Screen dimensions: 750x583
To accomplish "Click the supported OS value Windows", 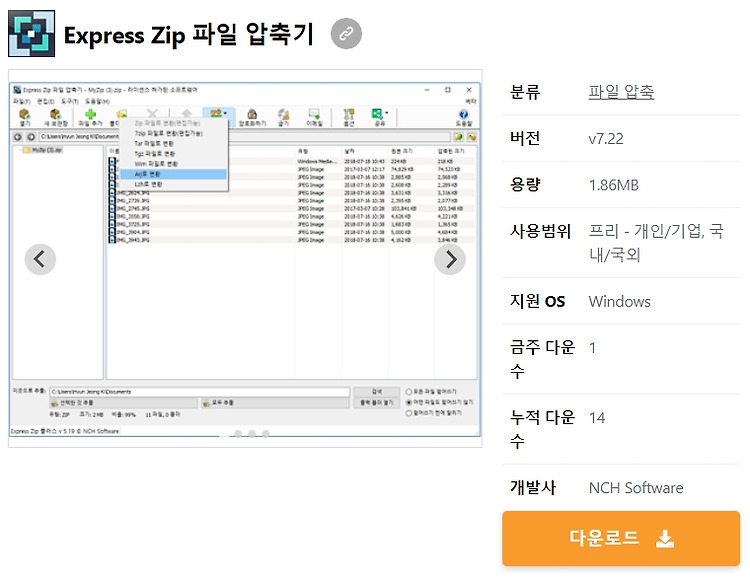I will click(619, 302).
